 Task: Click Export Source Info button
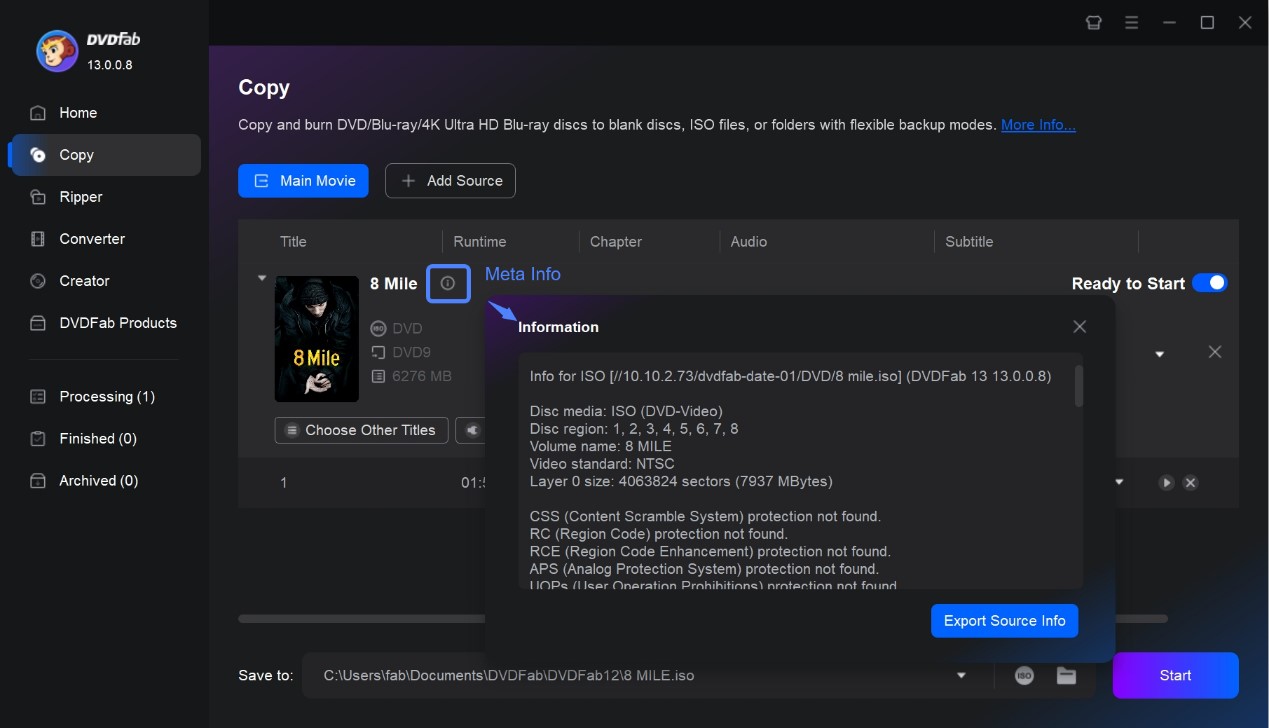coord(1004,620)
